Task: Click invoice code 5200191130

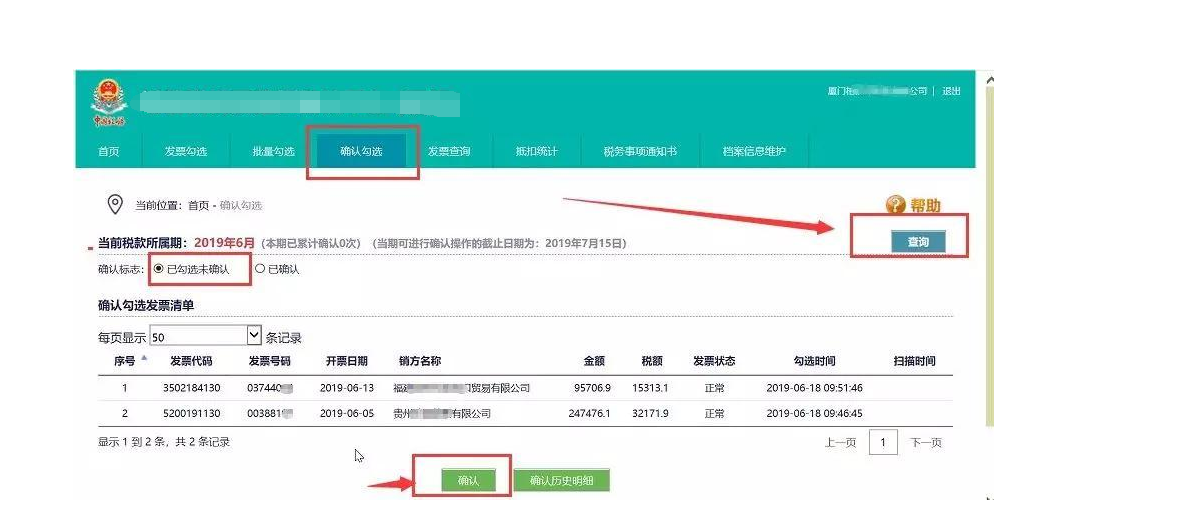Action: [x=192, y=414]
